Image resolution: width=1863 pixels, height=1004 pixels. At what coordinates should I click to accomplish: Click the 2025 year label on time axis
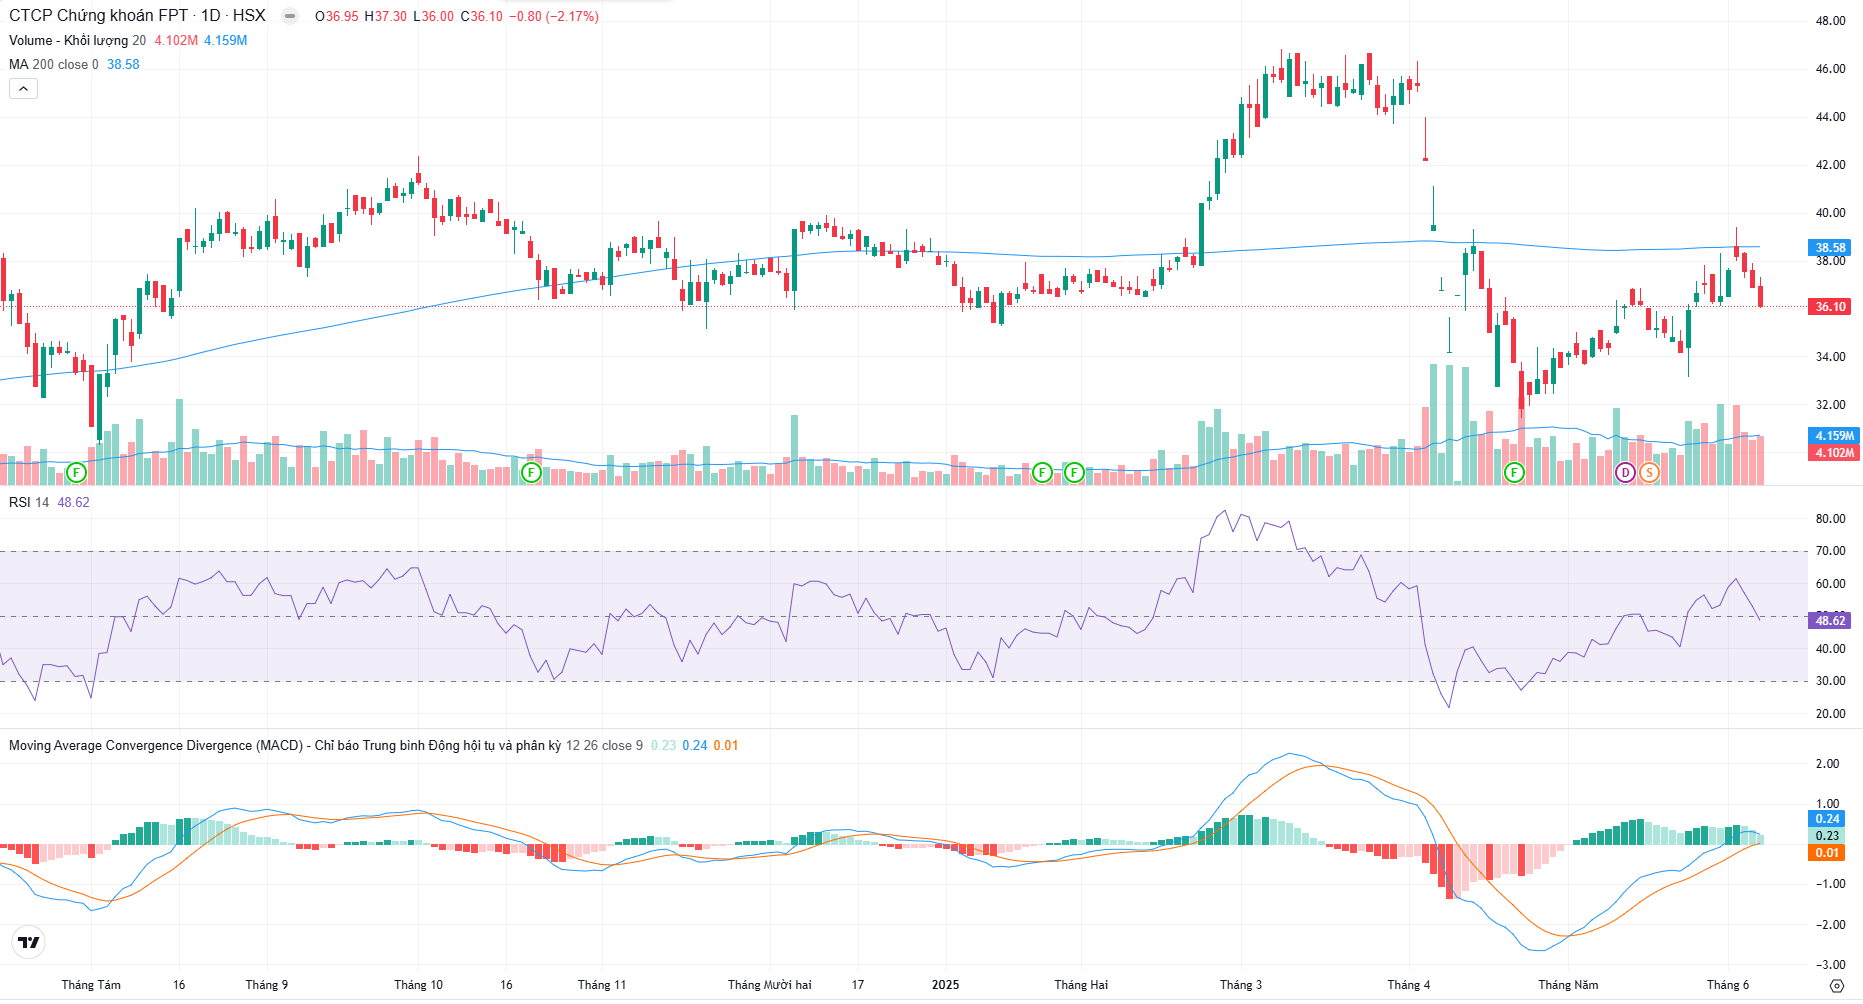pyautogui.click(x=945, y=985)
